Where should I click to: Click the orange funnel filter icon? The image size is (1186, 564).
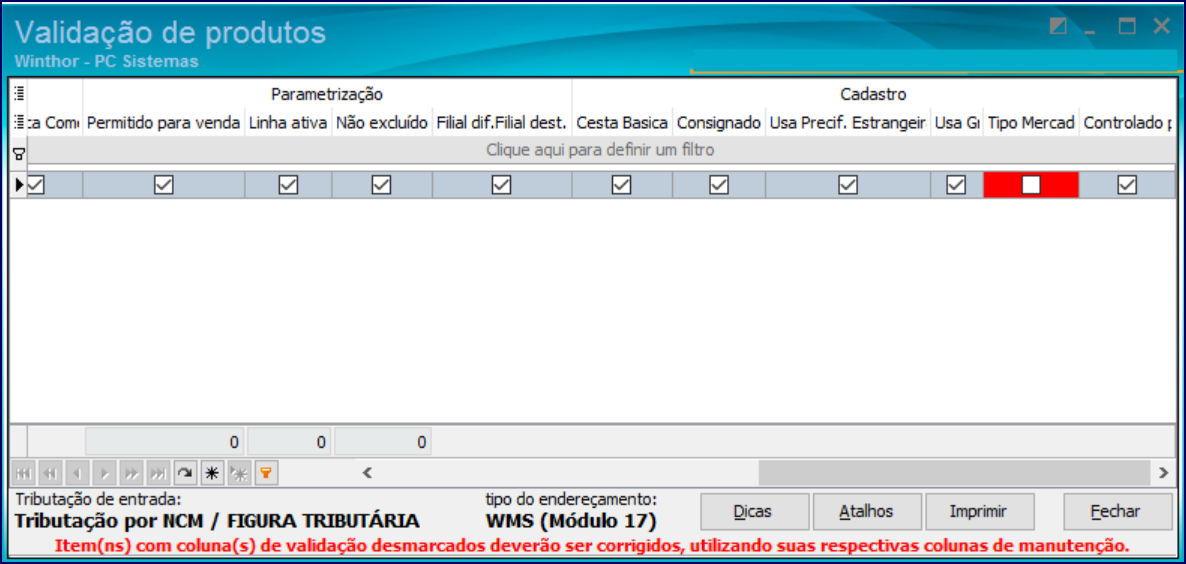[x=265, y=474]
